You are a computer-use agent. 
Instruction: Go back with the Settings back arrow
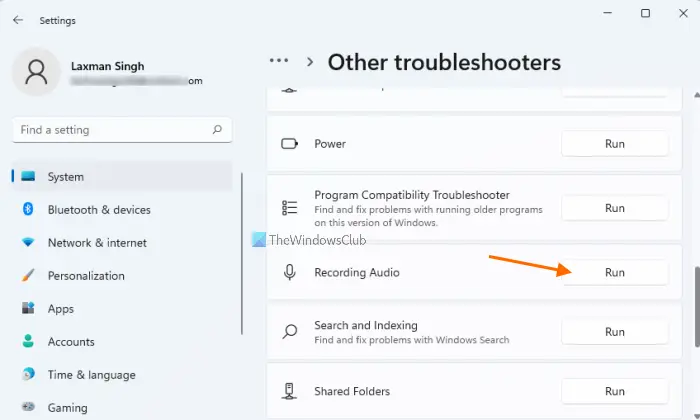coord(18,20)
